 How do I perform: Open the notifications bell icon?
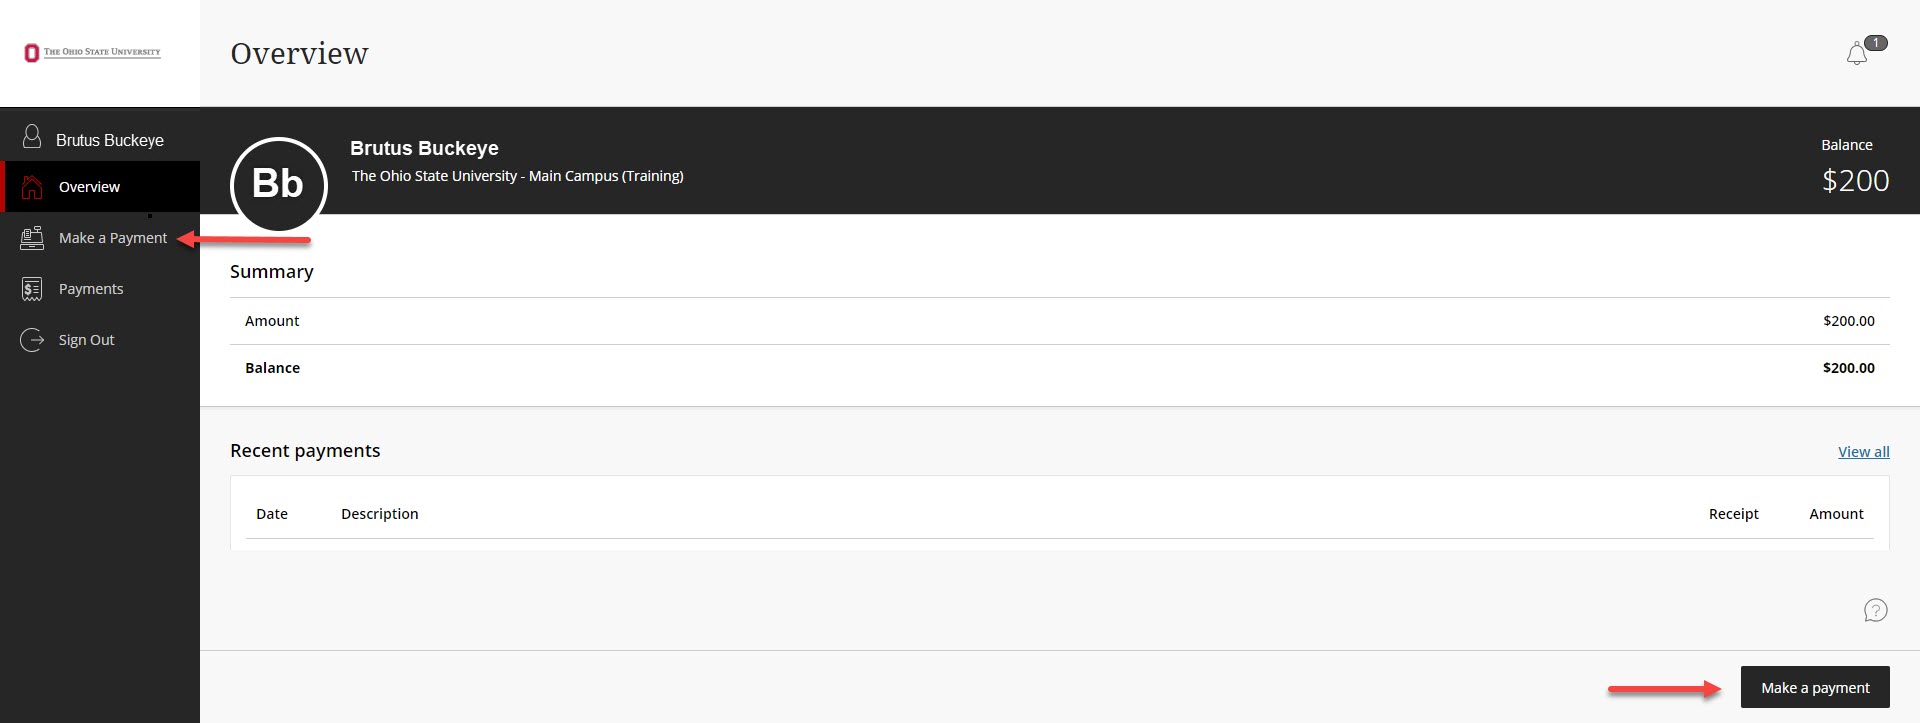[x=1857, y=54]
